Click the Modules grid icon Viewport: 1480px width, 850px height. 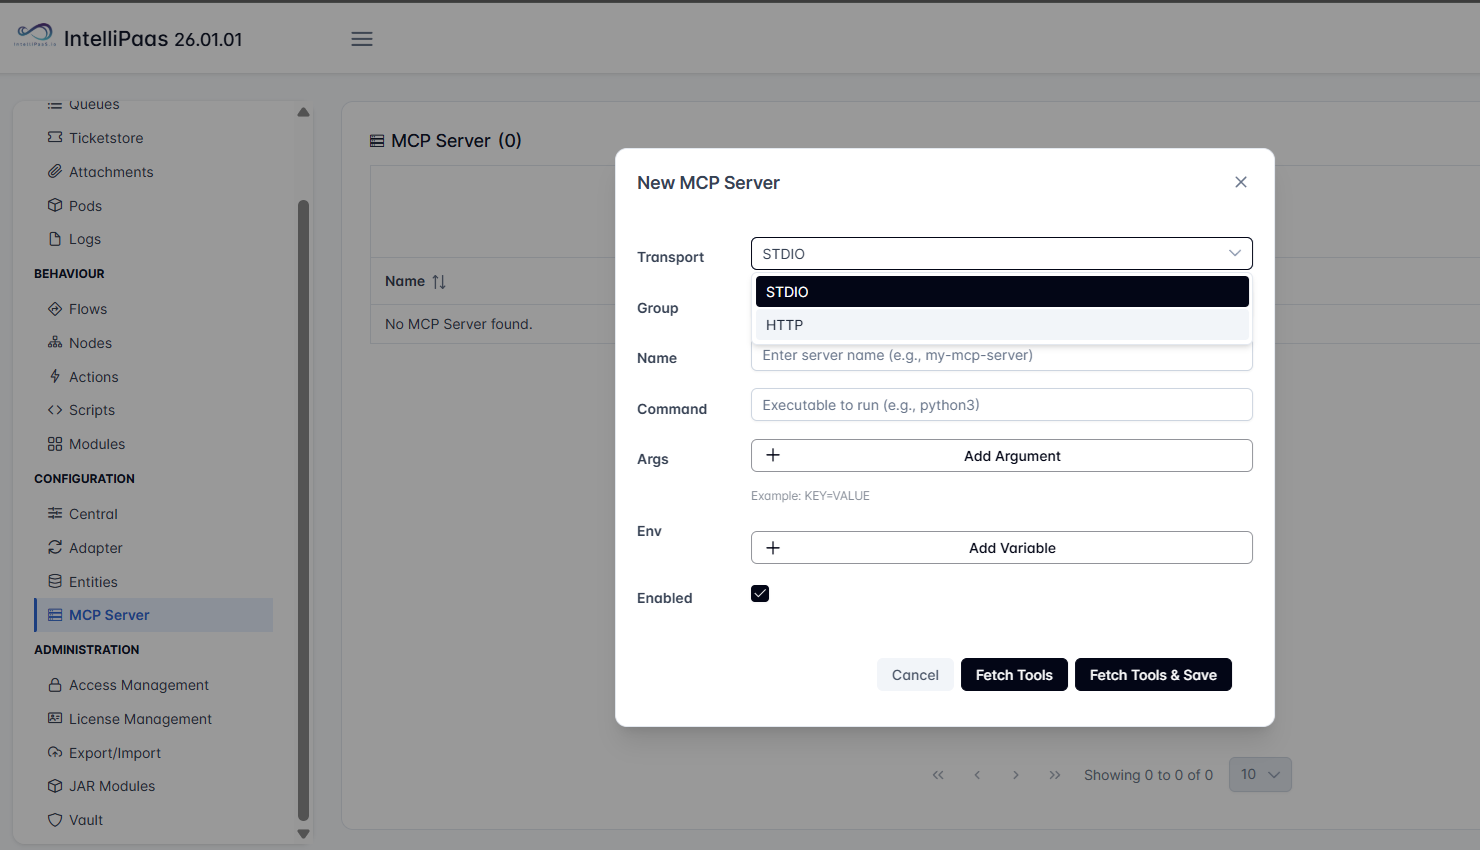pos(55,444)
